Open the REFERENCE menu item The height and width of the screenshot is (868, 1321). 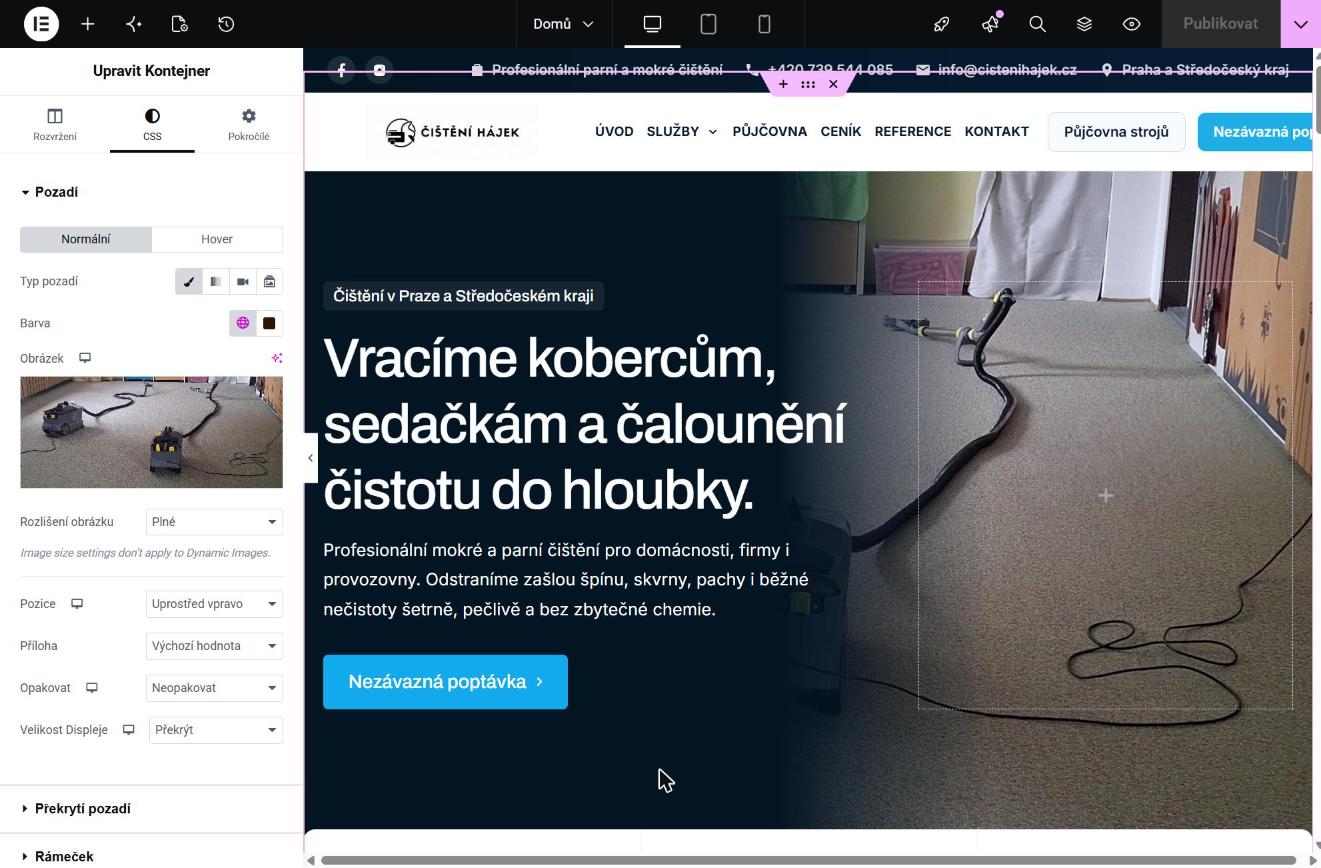(x=913, y=131)
